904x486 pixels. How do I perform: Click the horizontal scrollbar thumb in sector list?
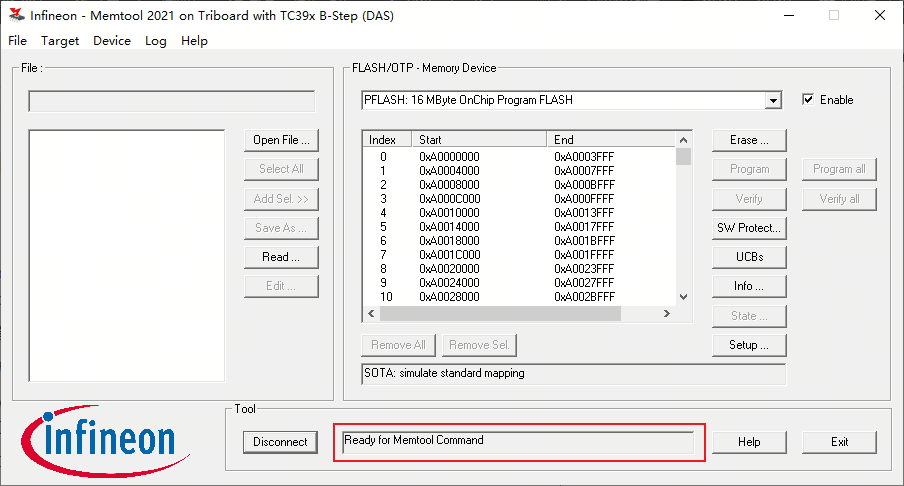click(x=500, y=314)
